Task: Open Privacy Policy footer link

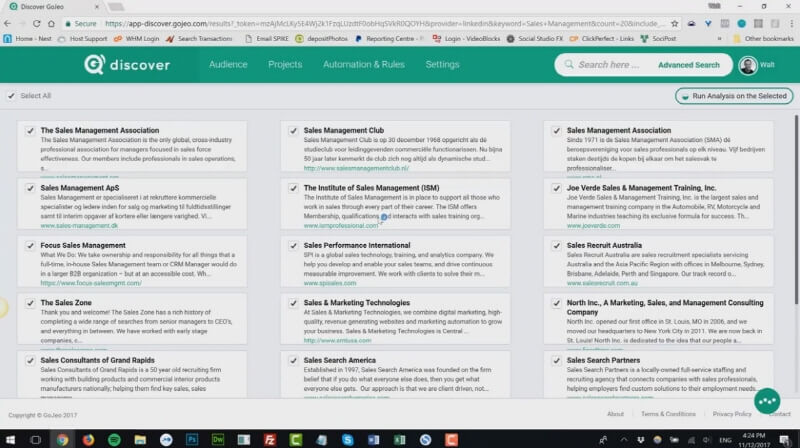Action: tap(732, 414)
